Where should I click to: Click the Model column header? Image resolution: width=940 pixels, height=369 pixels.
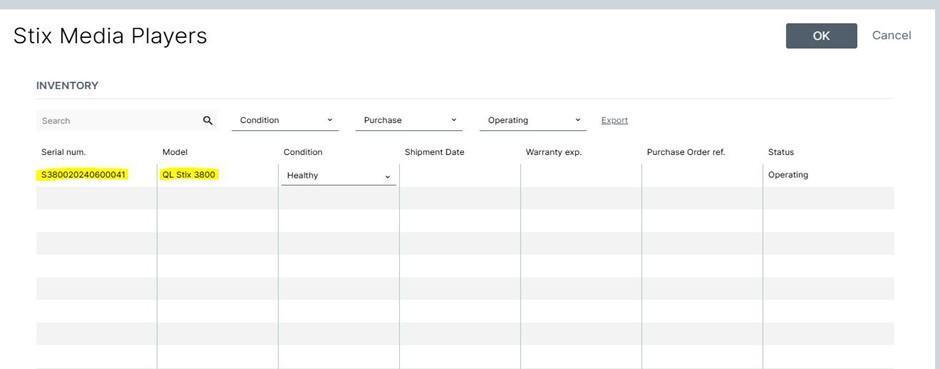(x=175, y=152)
